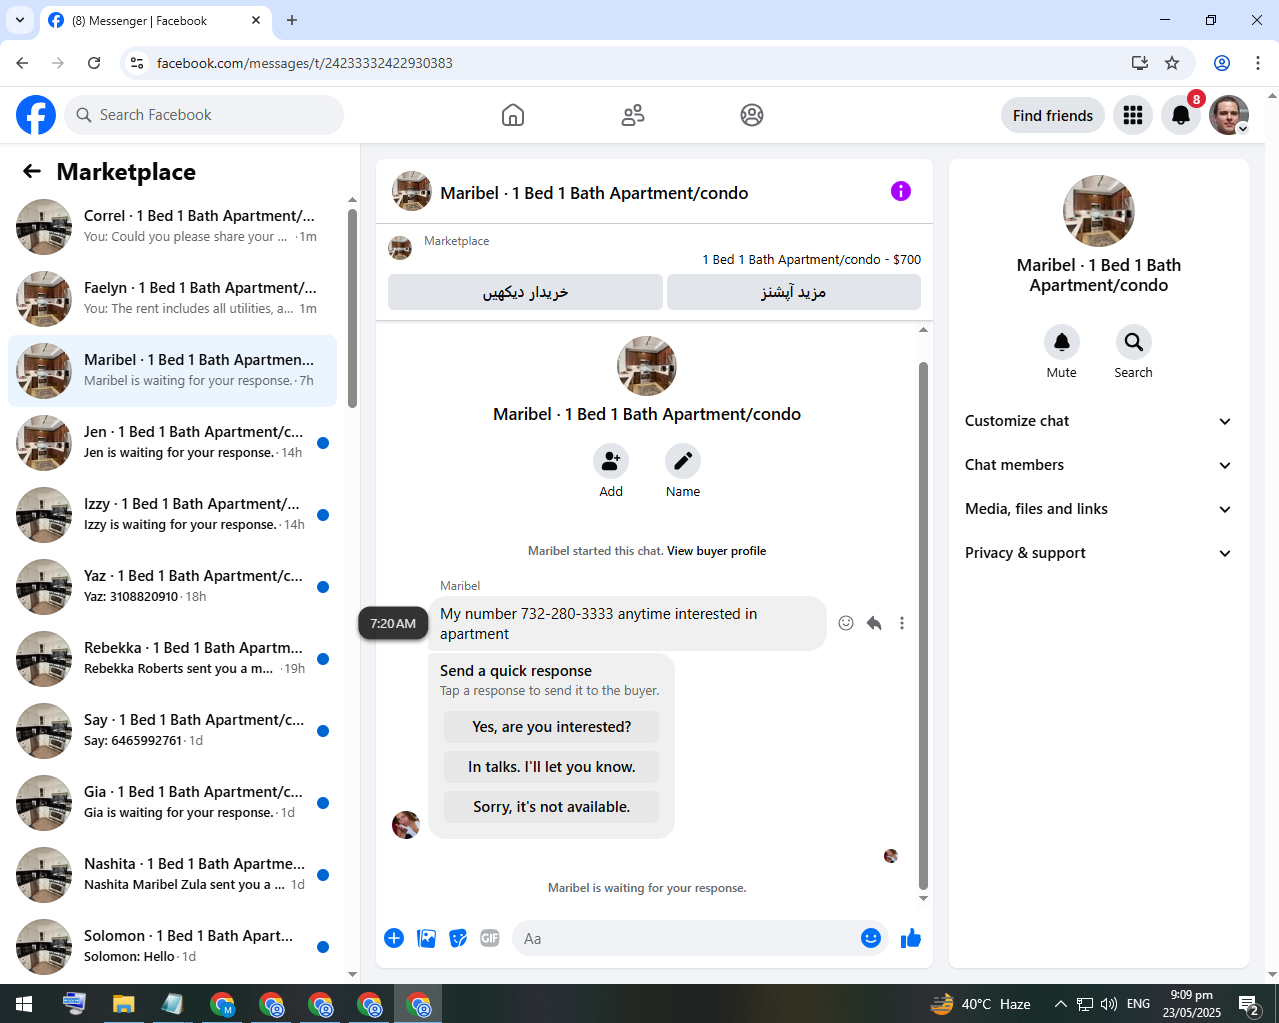Click the chat messages scrollbar
Screen dimensions: 1279x1023
coord(923,625)
